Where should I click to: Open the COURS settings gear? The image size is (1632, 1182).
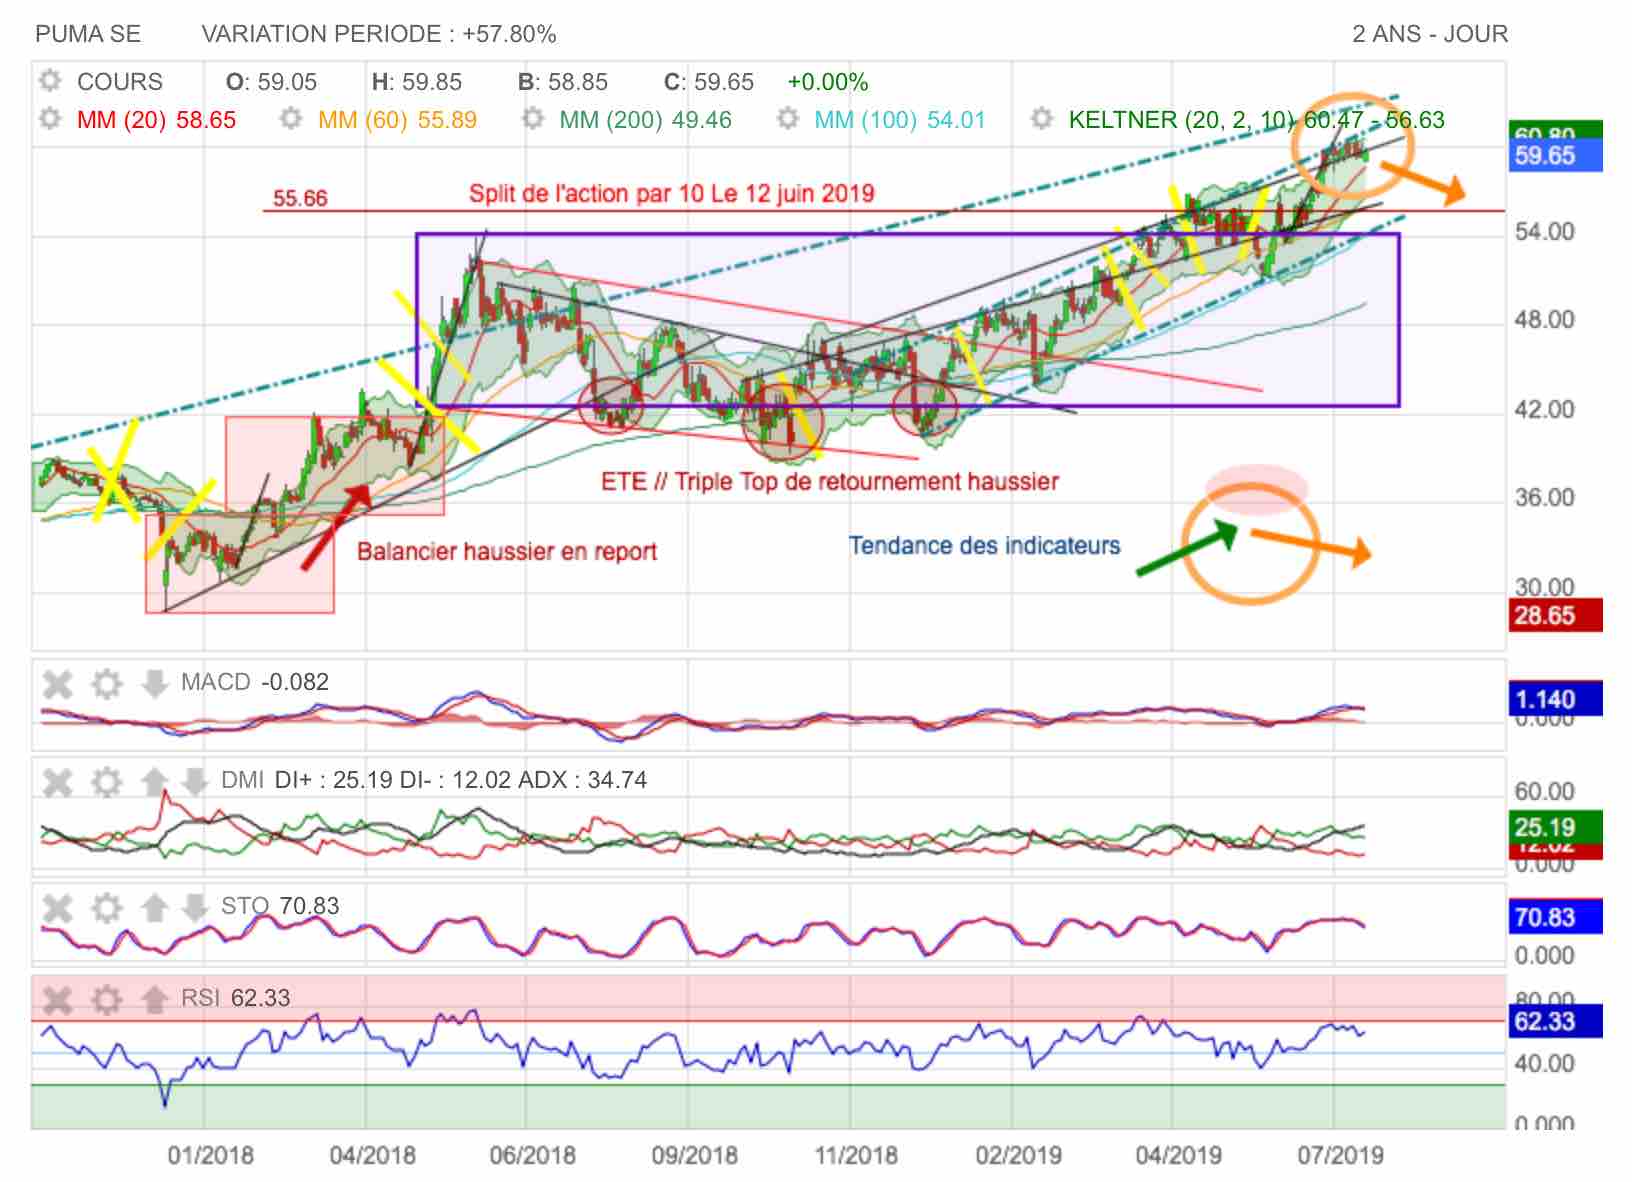(x=50, y=81)
